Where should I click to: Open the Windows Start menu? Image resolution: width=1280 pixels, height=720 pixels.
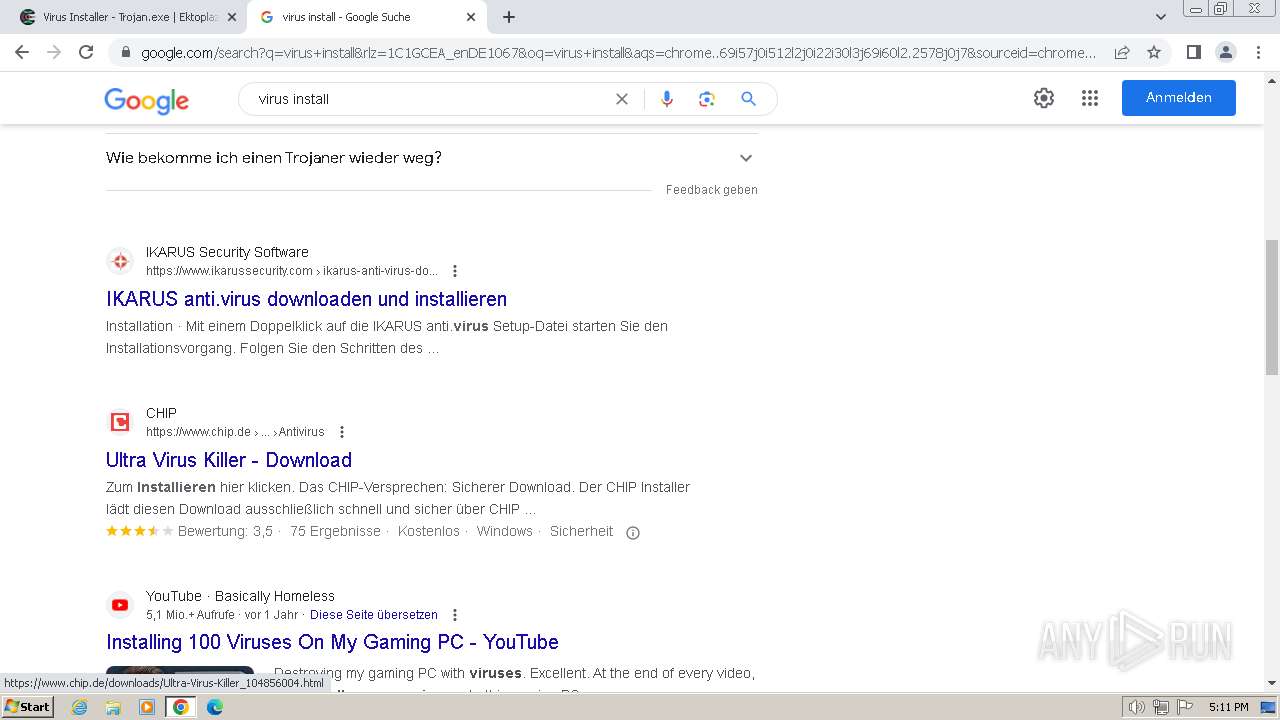[x=28, y=707]
